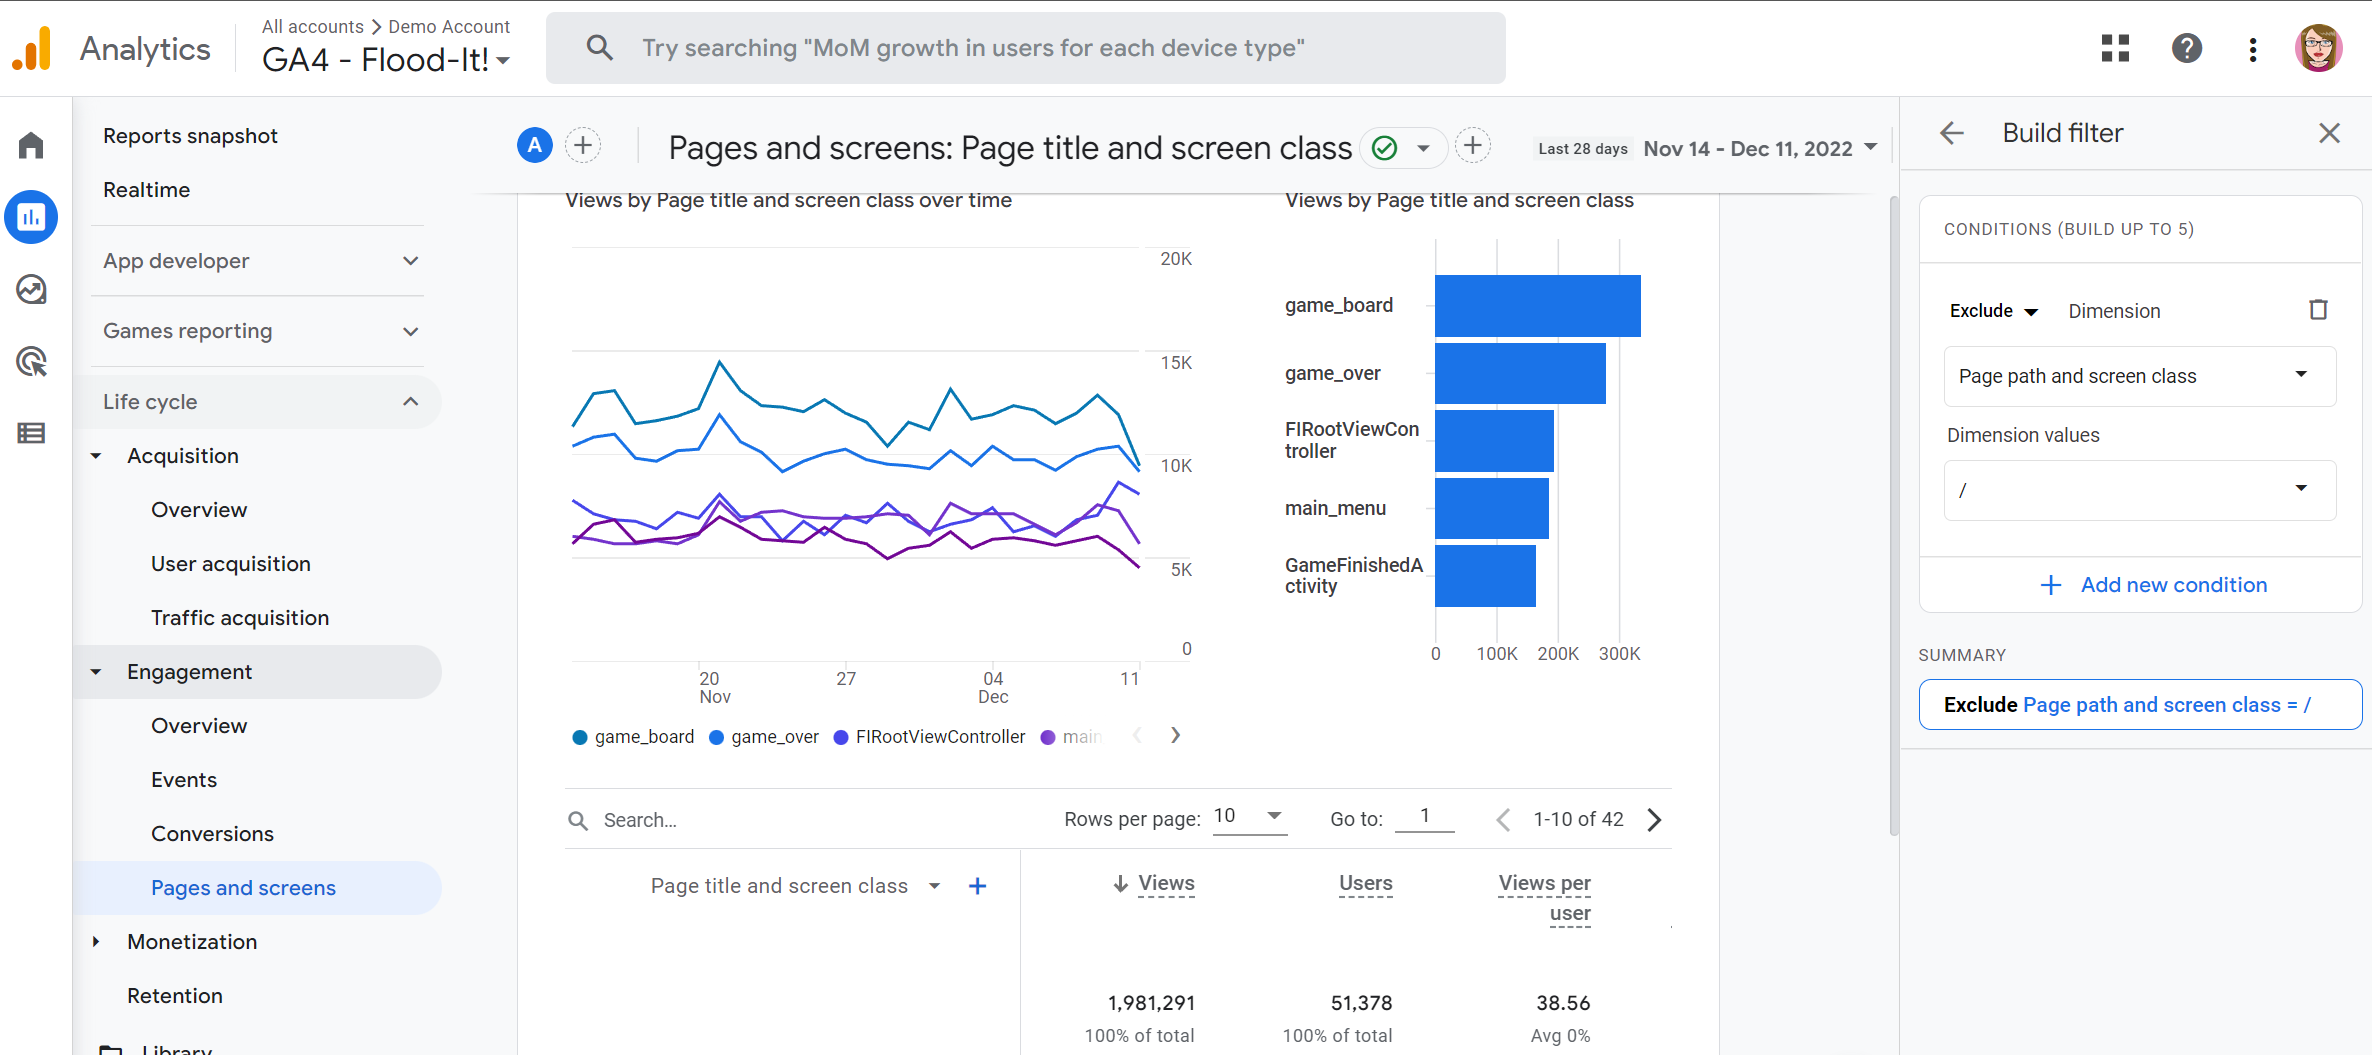Open the Exclude condition type dropdown
The width and height of the screenshot is (2372, 1055).
pos(1993,311)
